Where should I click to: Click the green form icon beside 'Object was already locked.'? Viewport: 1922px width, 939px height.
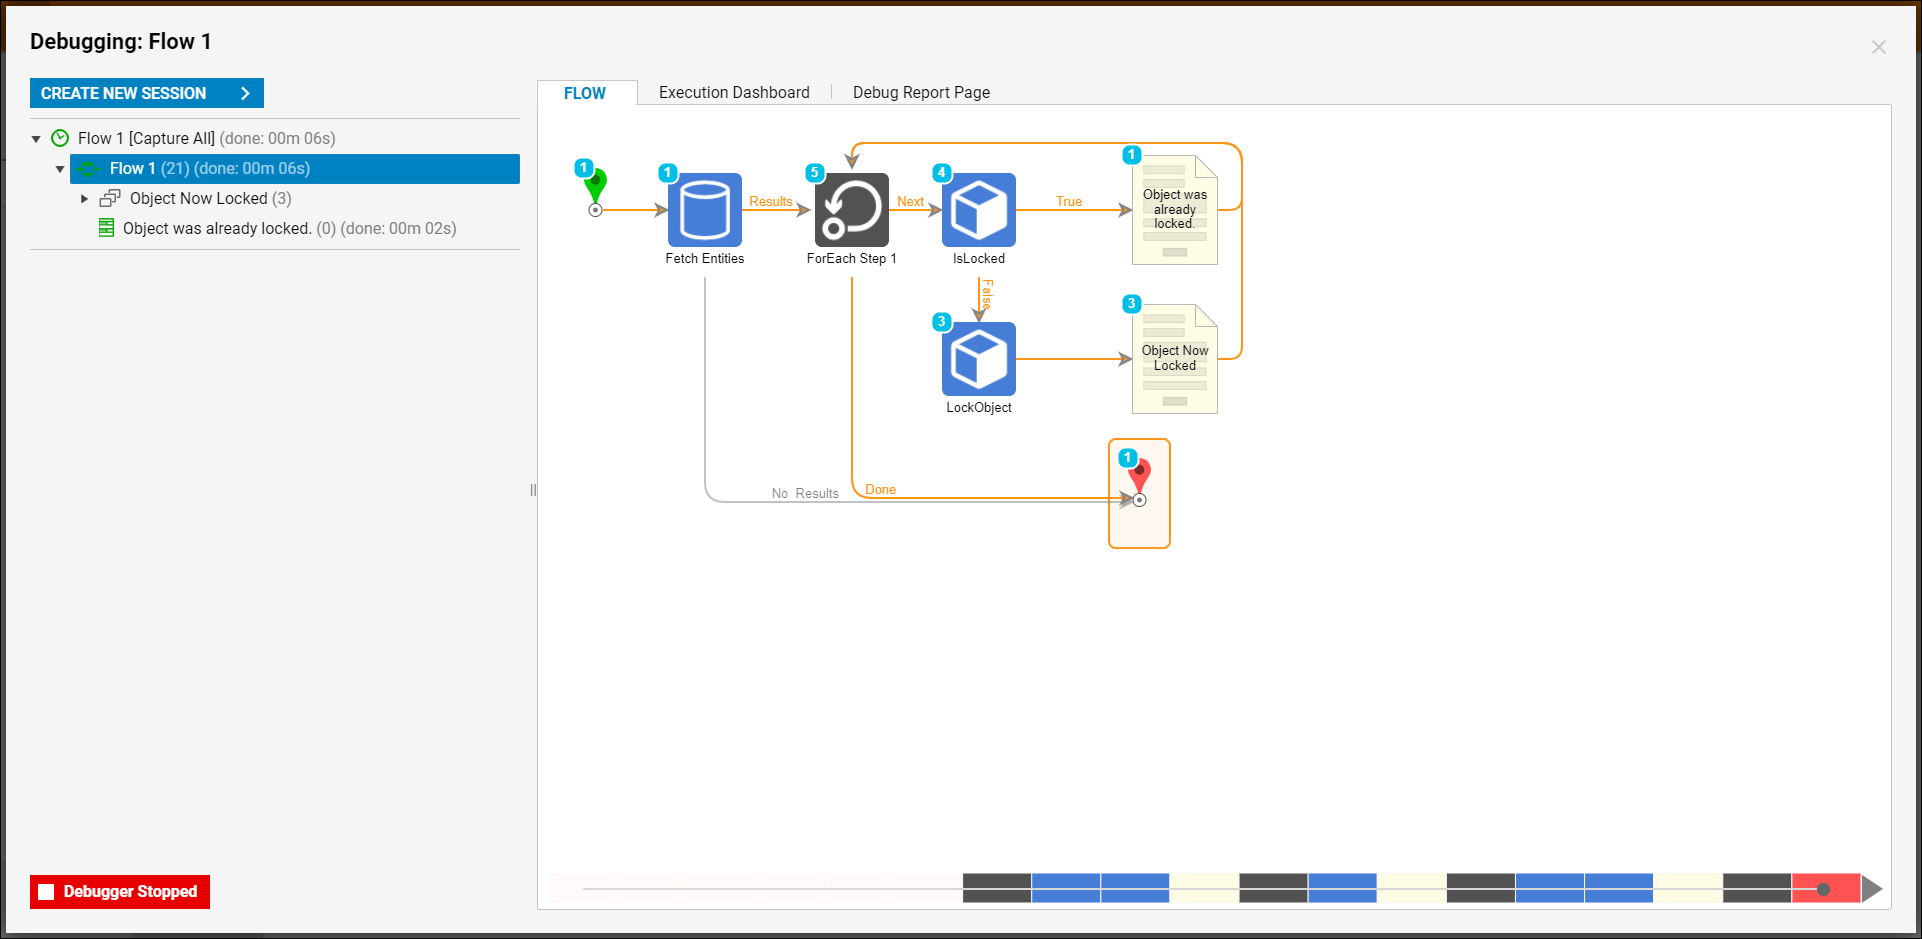(x=106, y=228)
